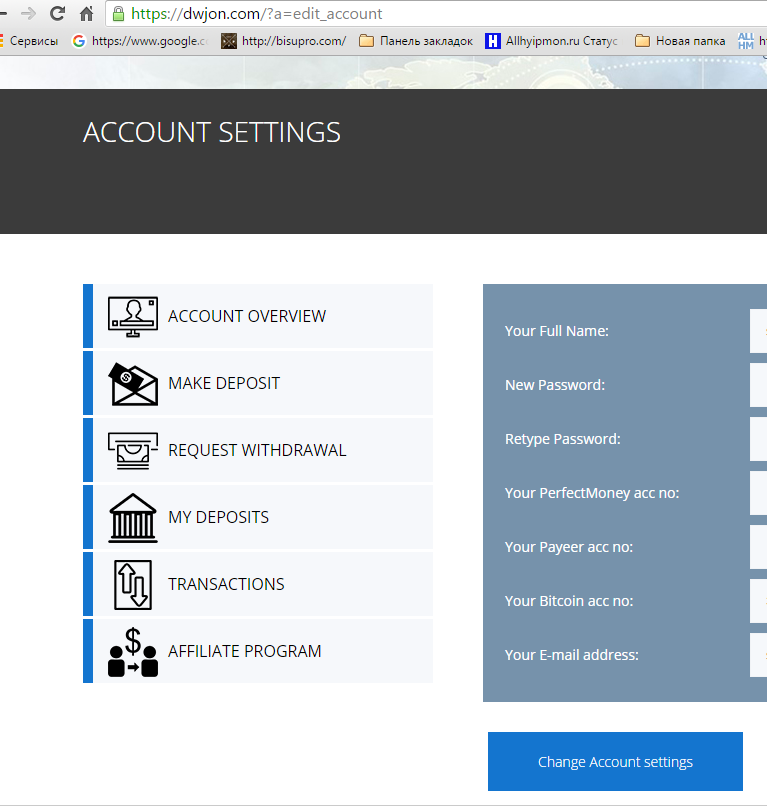
Task: Click the Request Withdrawal ATM icon
Action: click(133, 451)
